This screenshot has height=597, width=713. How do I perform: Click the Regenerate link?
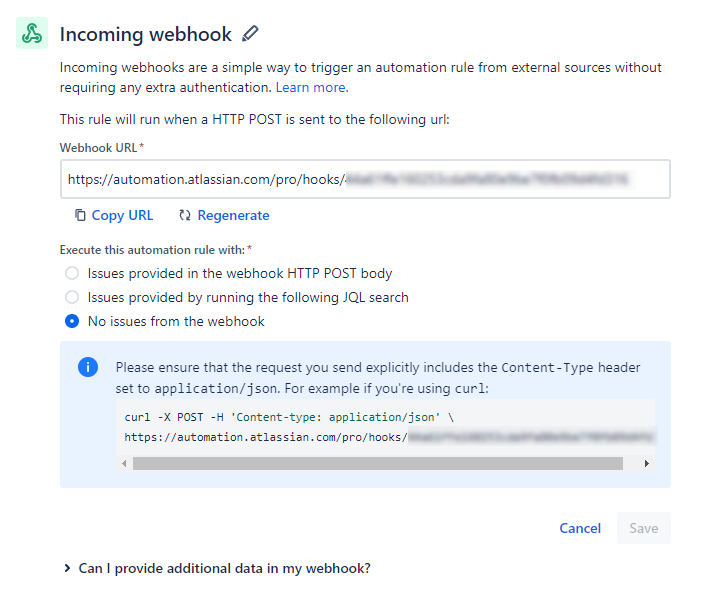pos(233,215)
